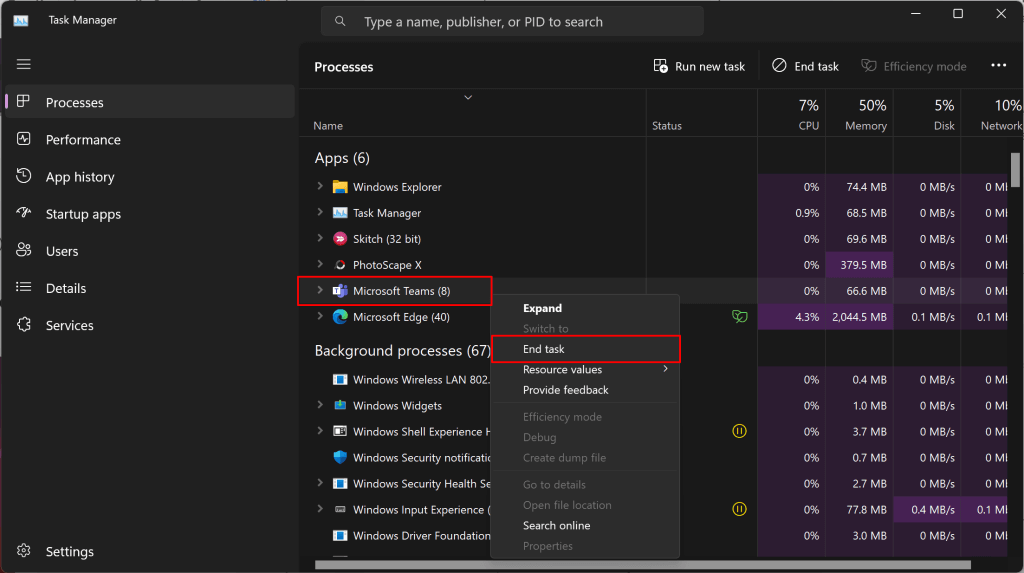Expand the Microsoft Edge (40) process tree
1024x573 pixels.
click(320, 316)
